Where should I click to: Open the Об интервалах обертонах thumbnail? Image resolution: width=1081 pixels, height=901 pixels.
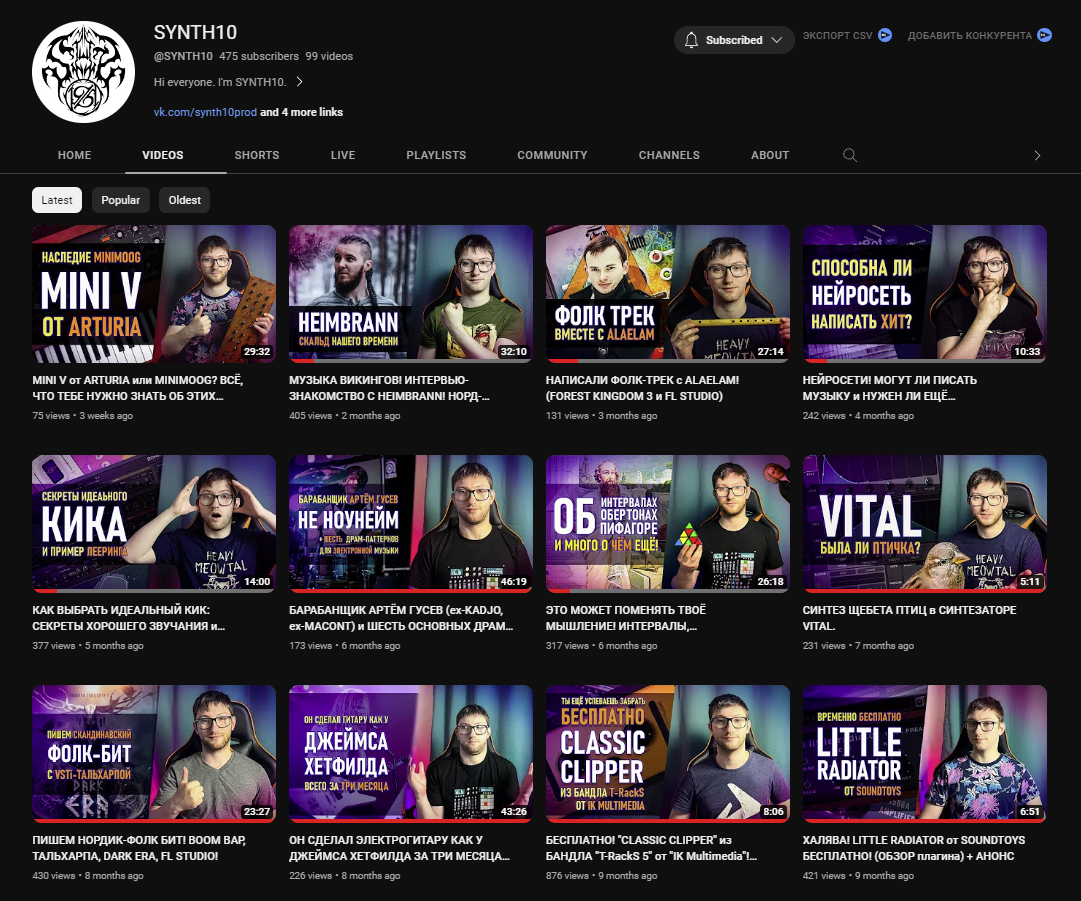(667, 524)
